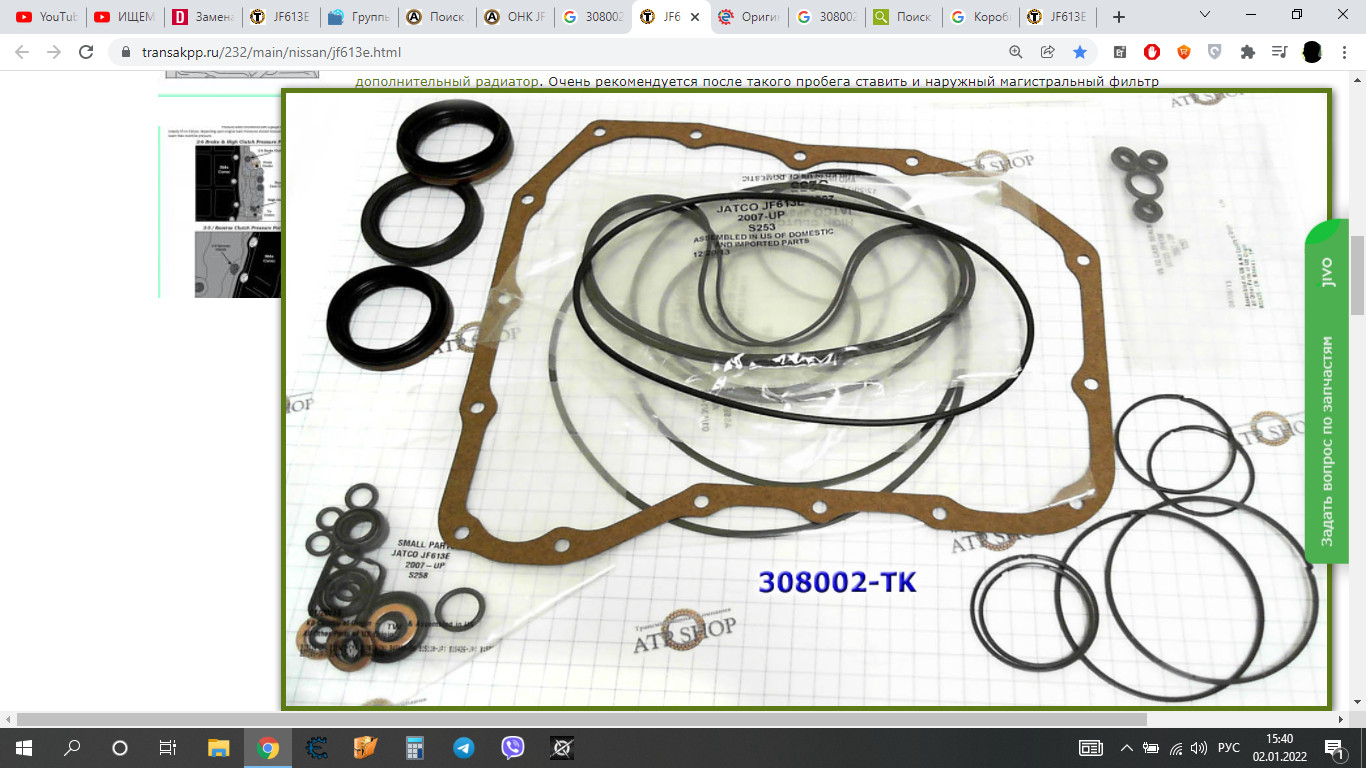Screen dimensions: 1366x768
Task: Click the red adblock extension icon
Action: [x=1152, y=52]
